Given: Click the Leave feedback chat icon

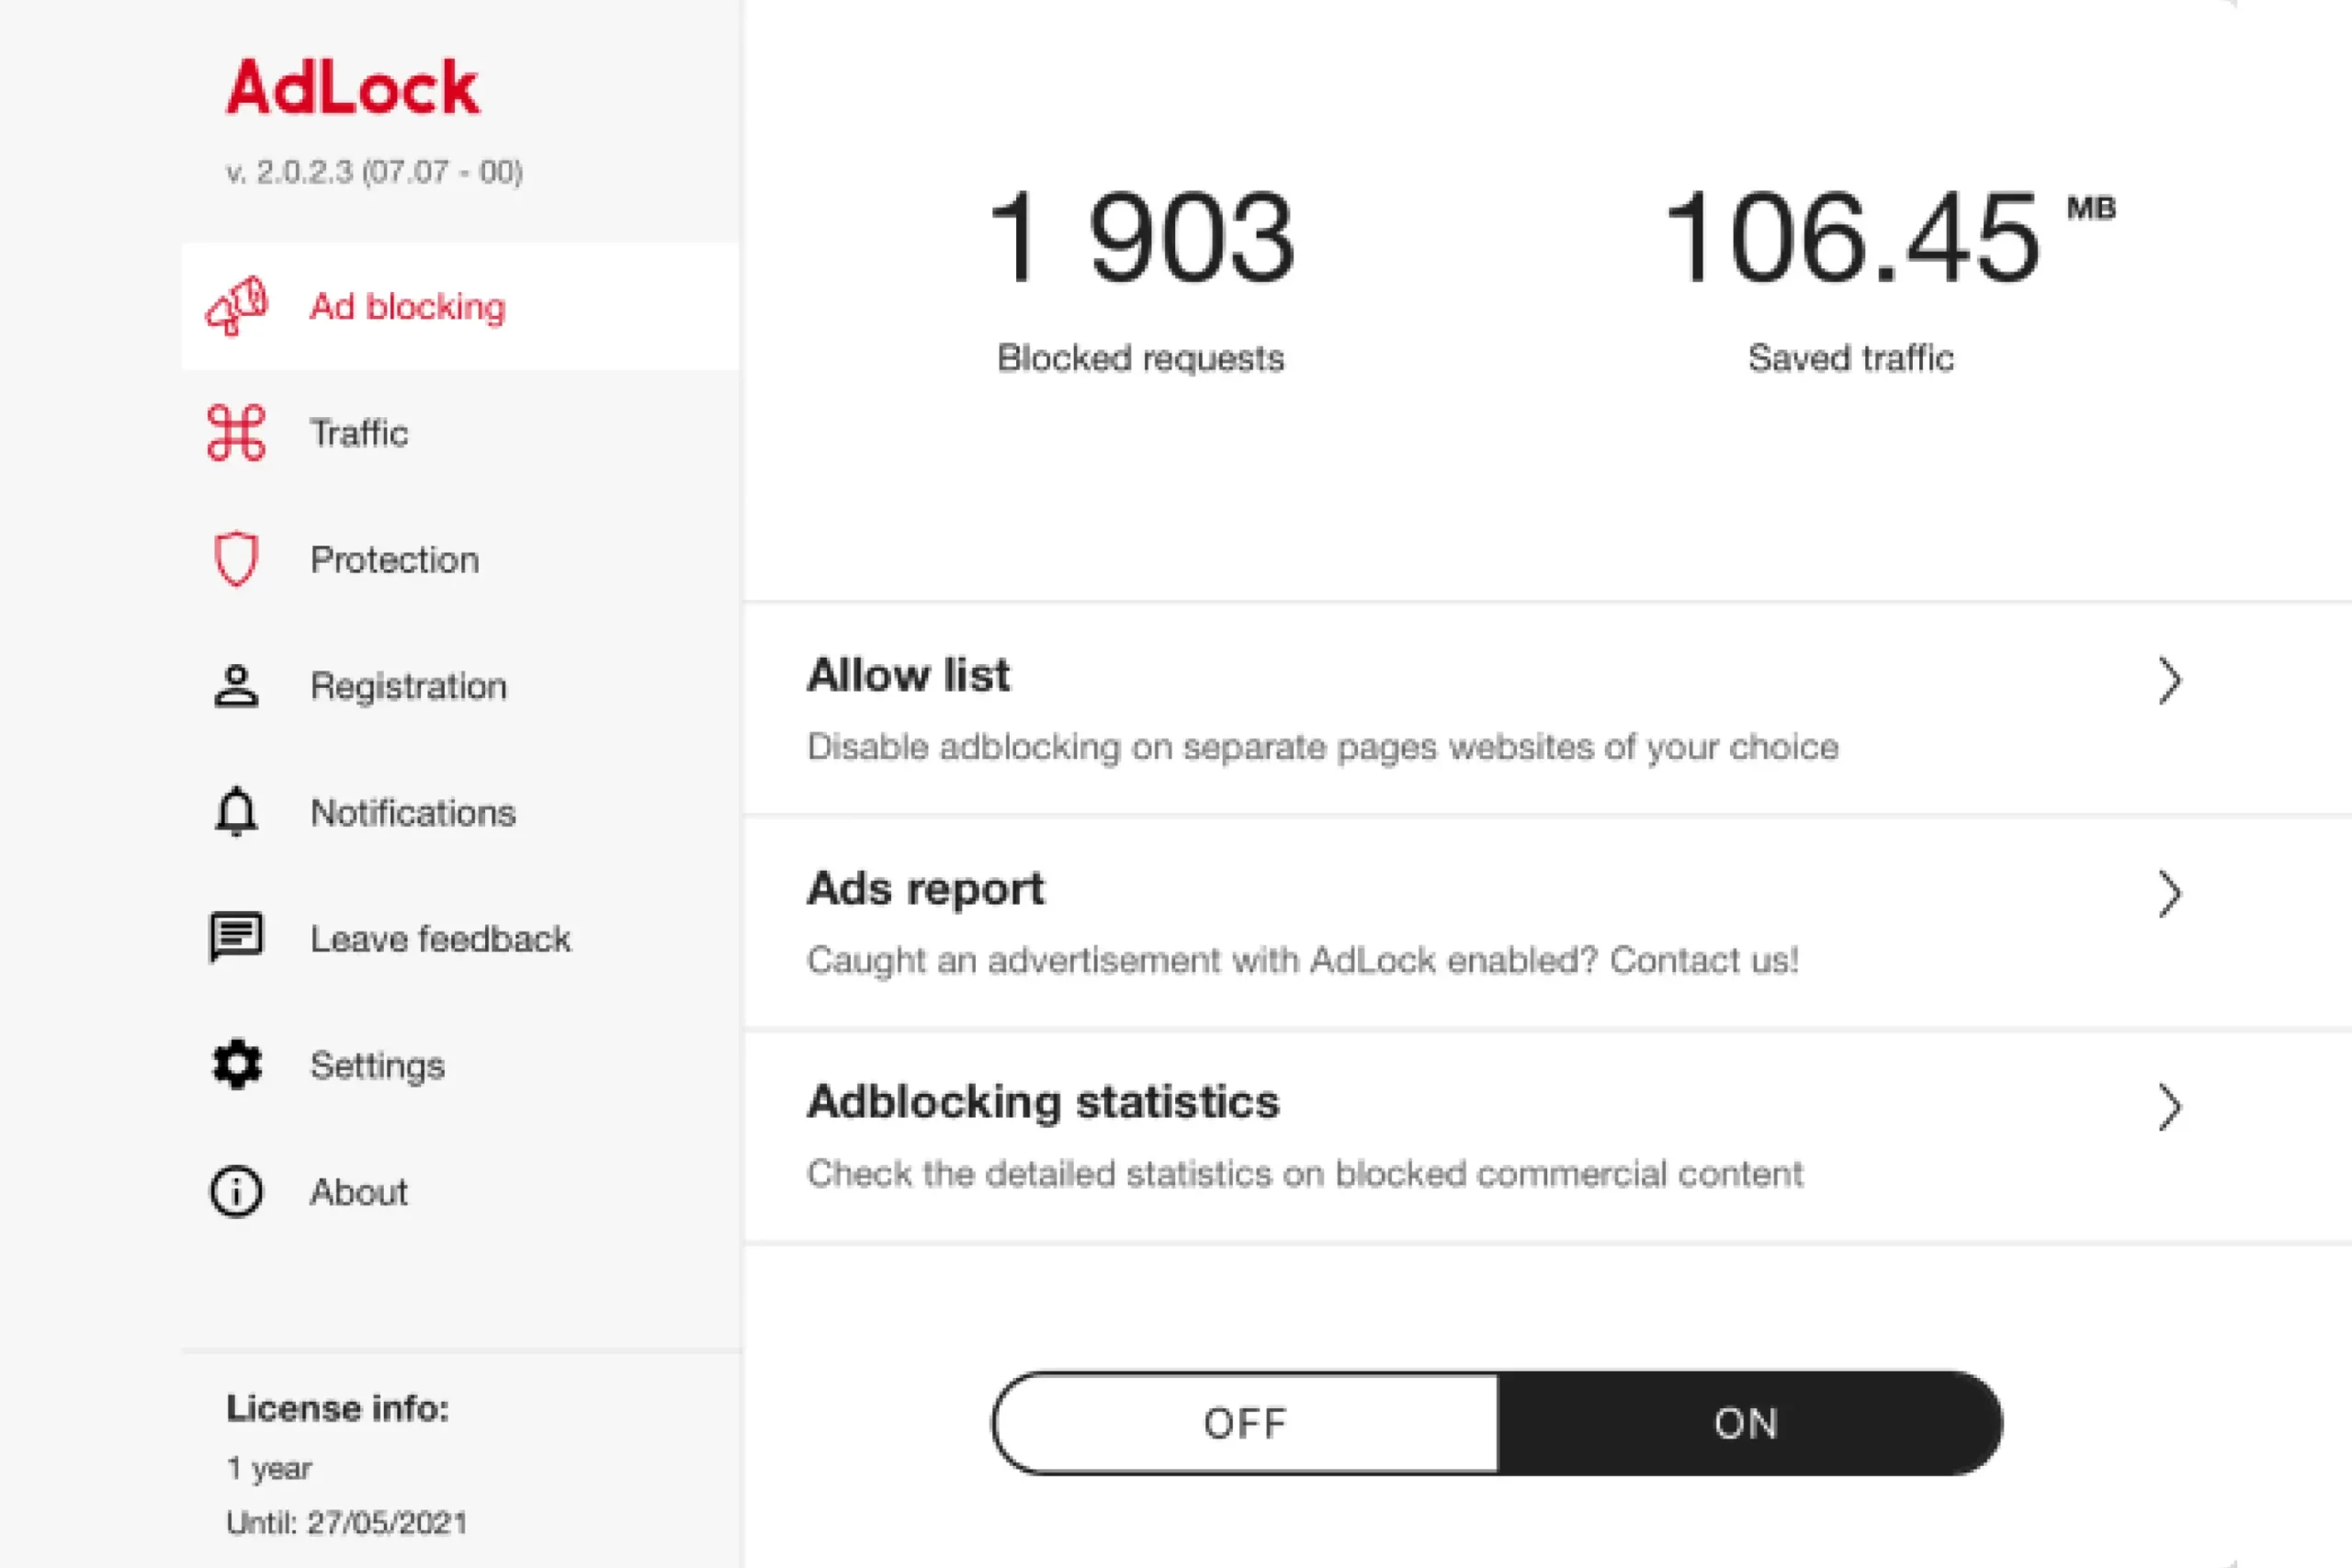Looking at the screenshot, I should (237, 938).
